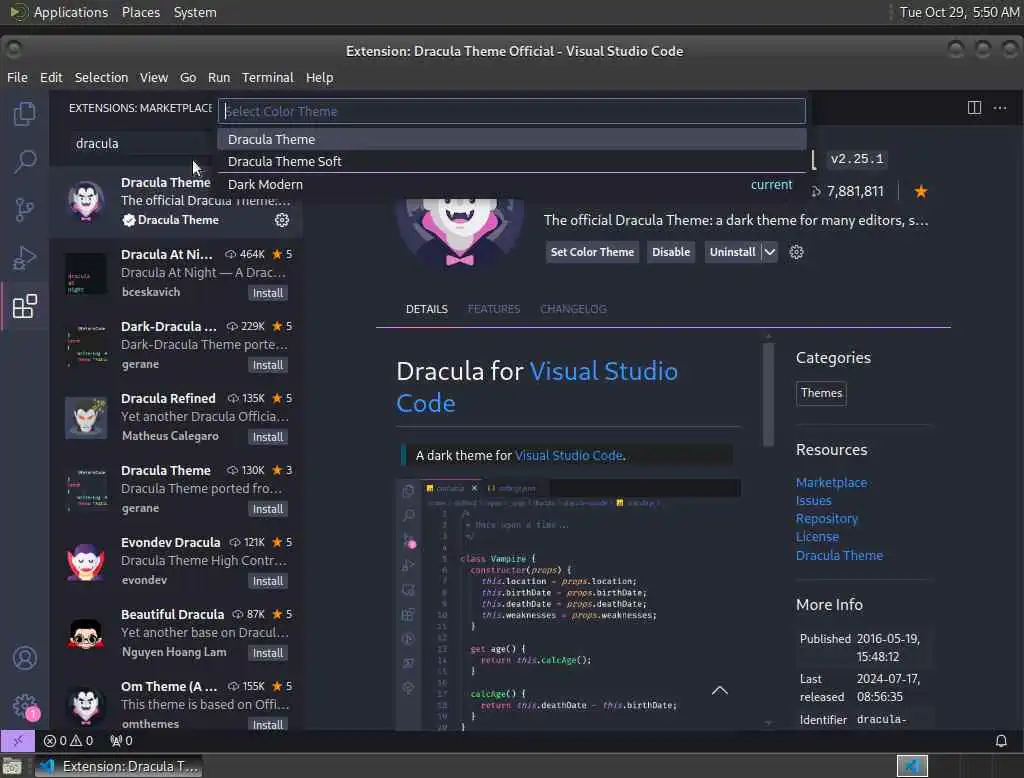The width and height of the screenshot is (1024, 778).
Task: Open the show desktop icon in taskbar
Action: 12,766
